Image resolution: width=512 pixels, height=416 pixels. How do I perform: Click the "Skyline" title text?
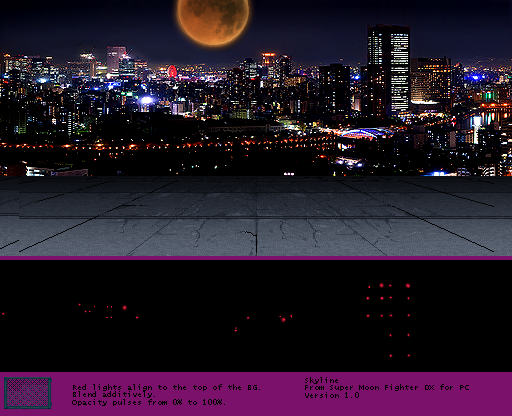(x=321, y=380)
